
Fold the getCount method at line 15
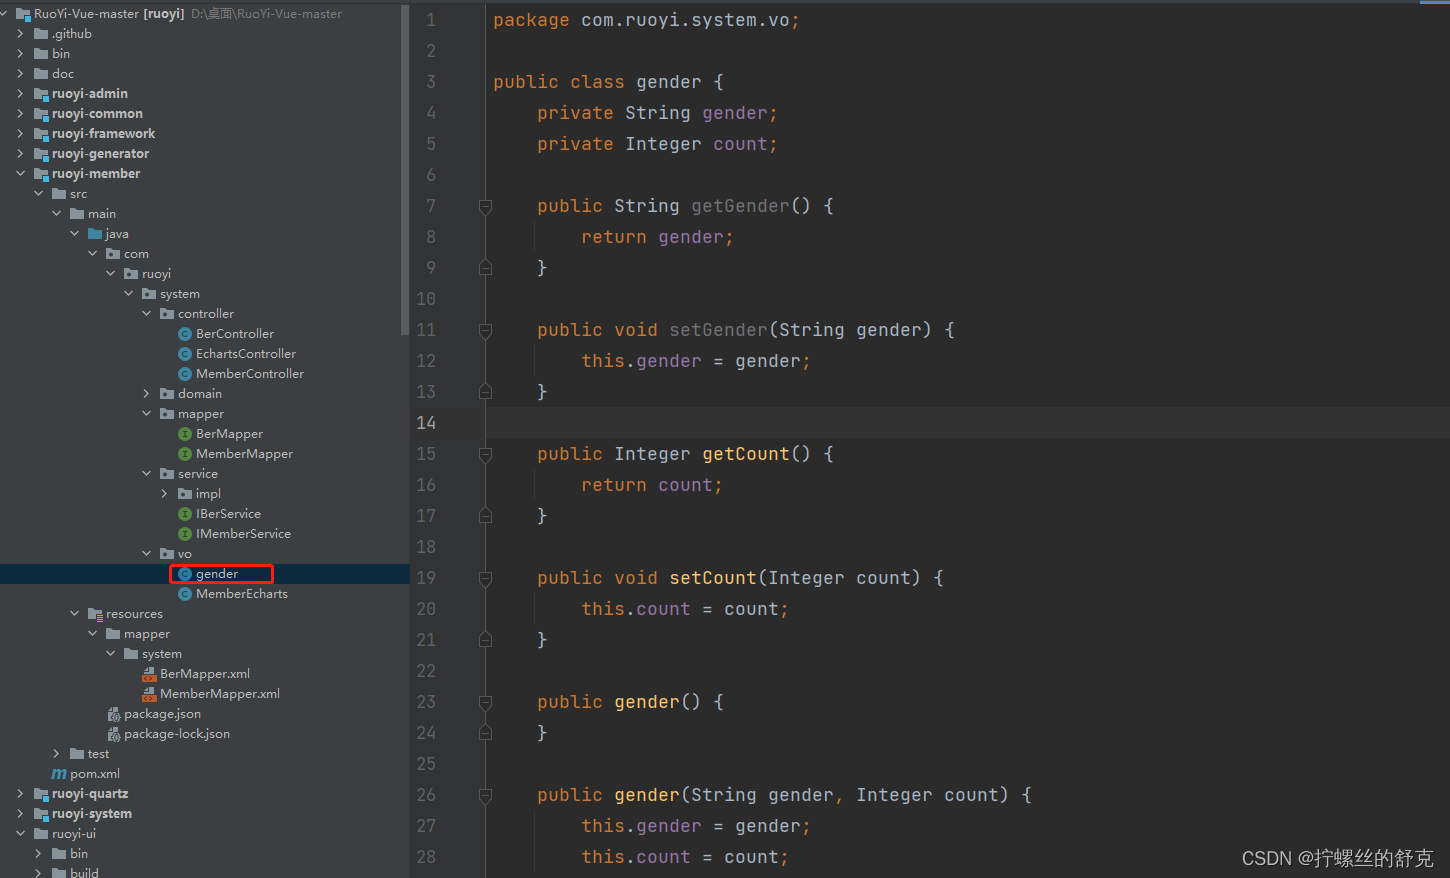click(x=485, y=455)
